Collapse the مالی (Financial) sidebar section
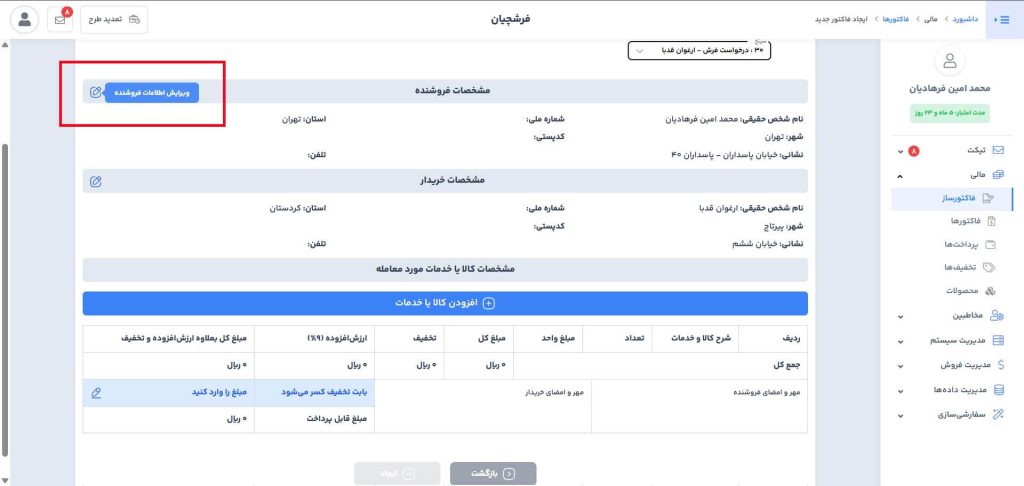Screen dimensions: 1024x486 pyautogui.click(x=950, y=174)
